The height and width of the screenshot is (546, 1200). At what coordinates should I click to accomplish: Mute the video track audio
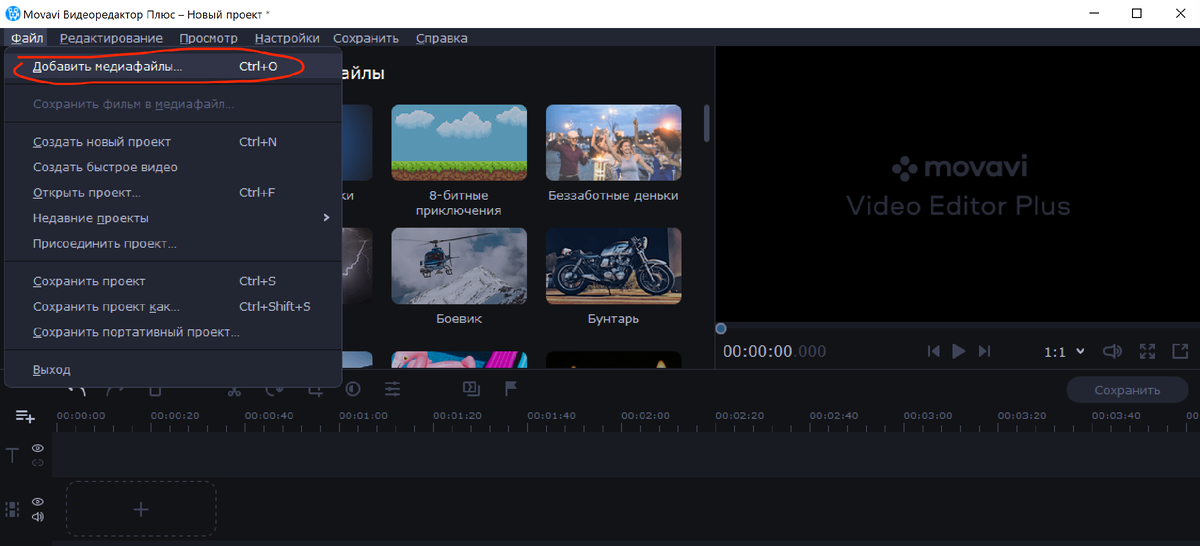(38, 517)
